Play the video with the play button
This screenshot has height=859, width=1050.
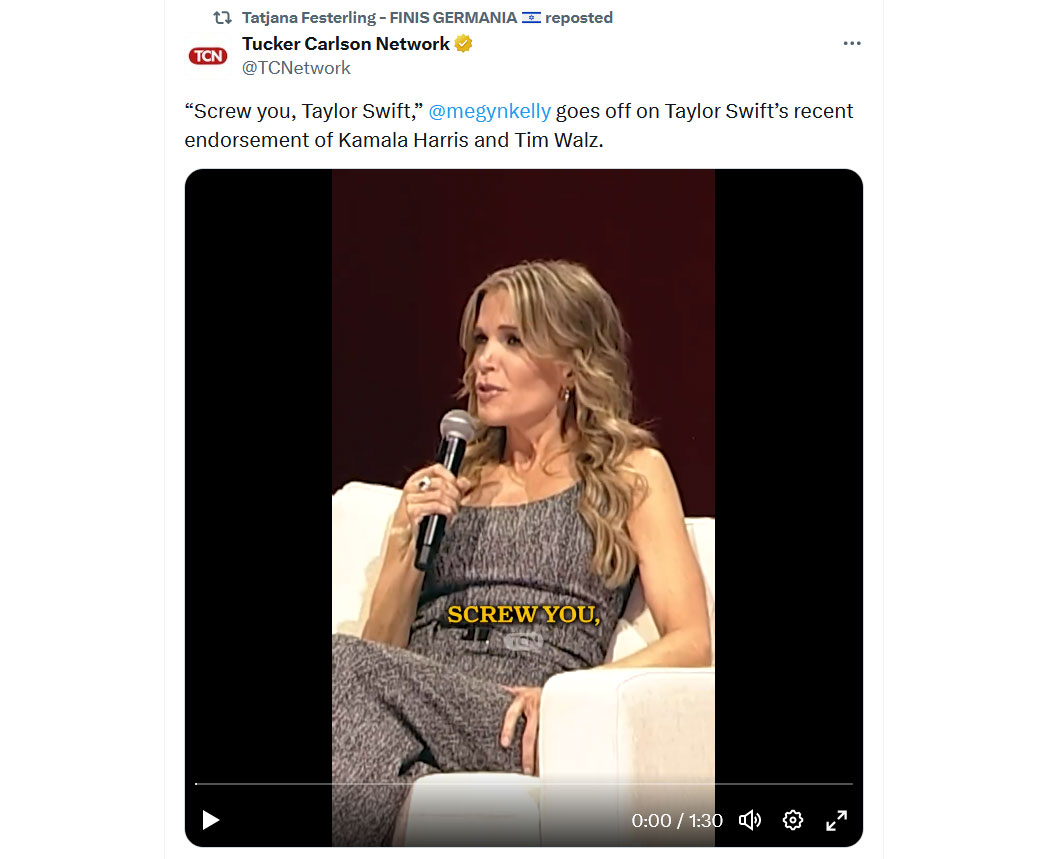pos(211,820)
